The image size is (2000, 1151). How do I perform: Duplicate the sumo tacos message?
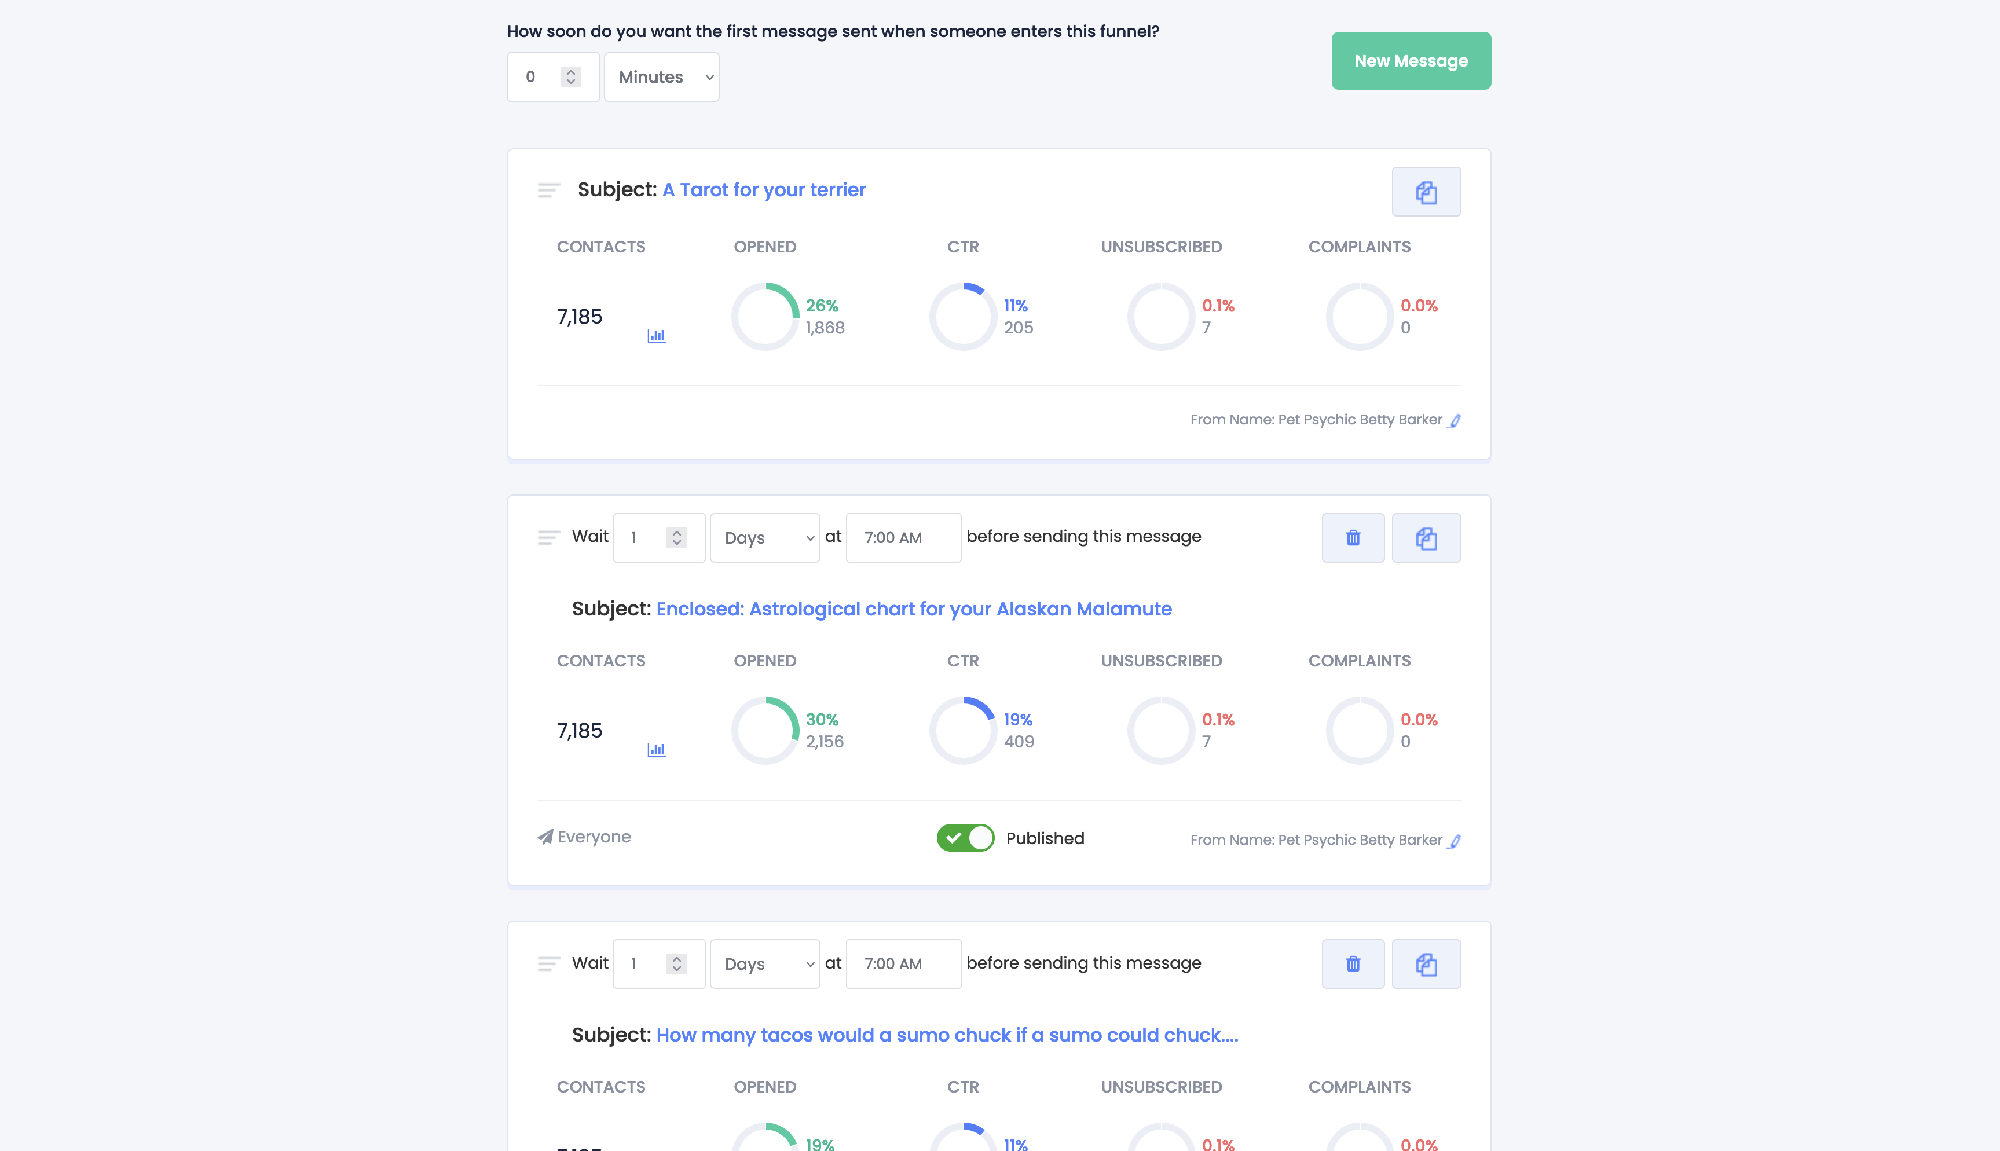pyautogui.click(x=1426, y=964)
